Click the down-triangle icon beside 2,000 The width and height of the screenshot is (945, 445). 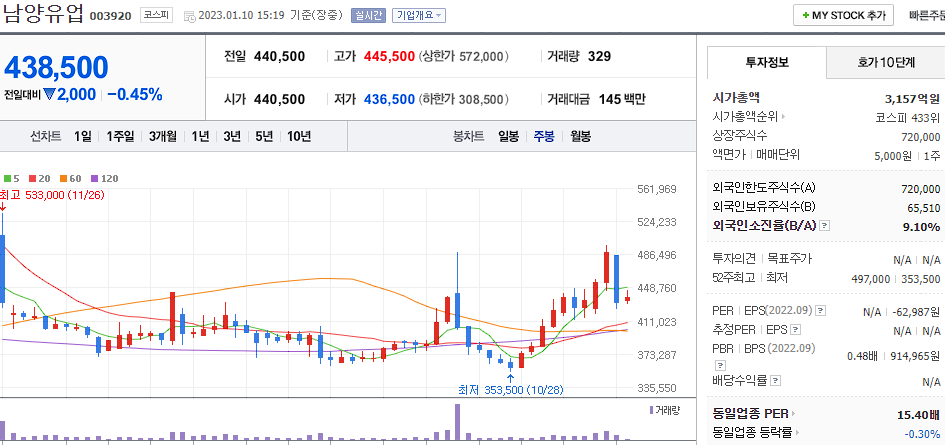(x=49, y=95)
